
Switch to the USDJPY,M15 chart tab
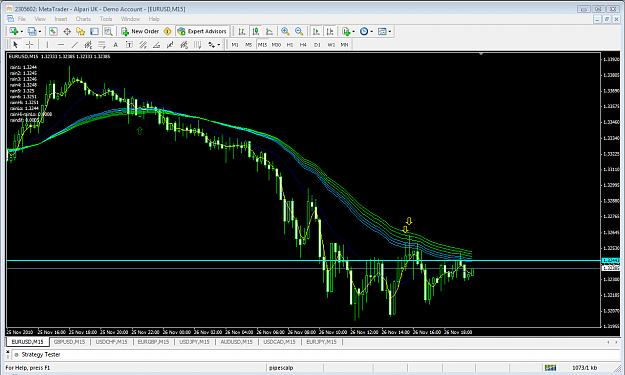(x=194, y=342)
